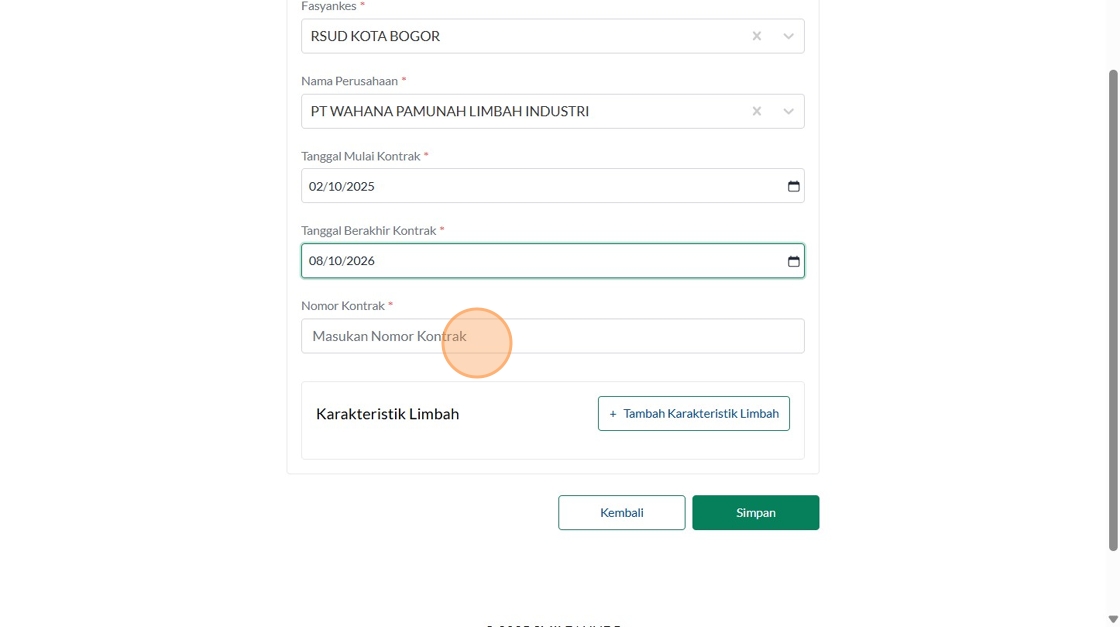
Task: Clear the Fasyankes selection with X
Action: pos(757,36)
